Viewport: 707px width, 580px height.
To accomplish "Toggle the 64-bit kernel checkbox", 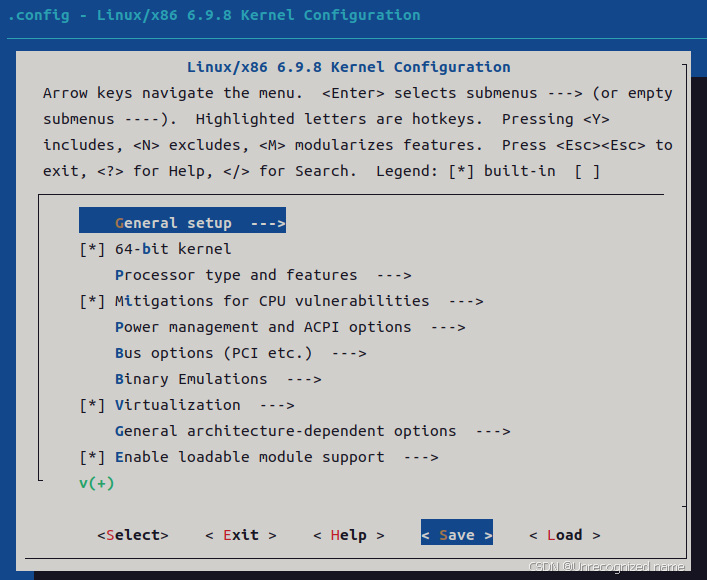I will tap(92, 249).
